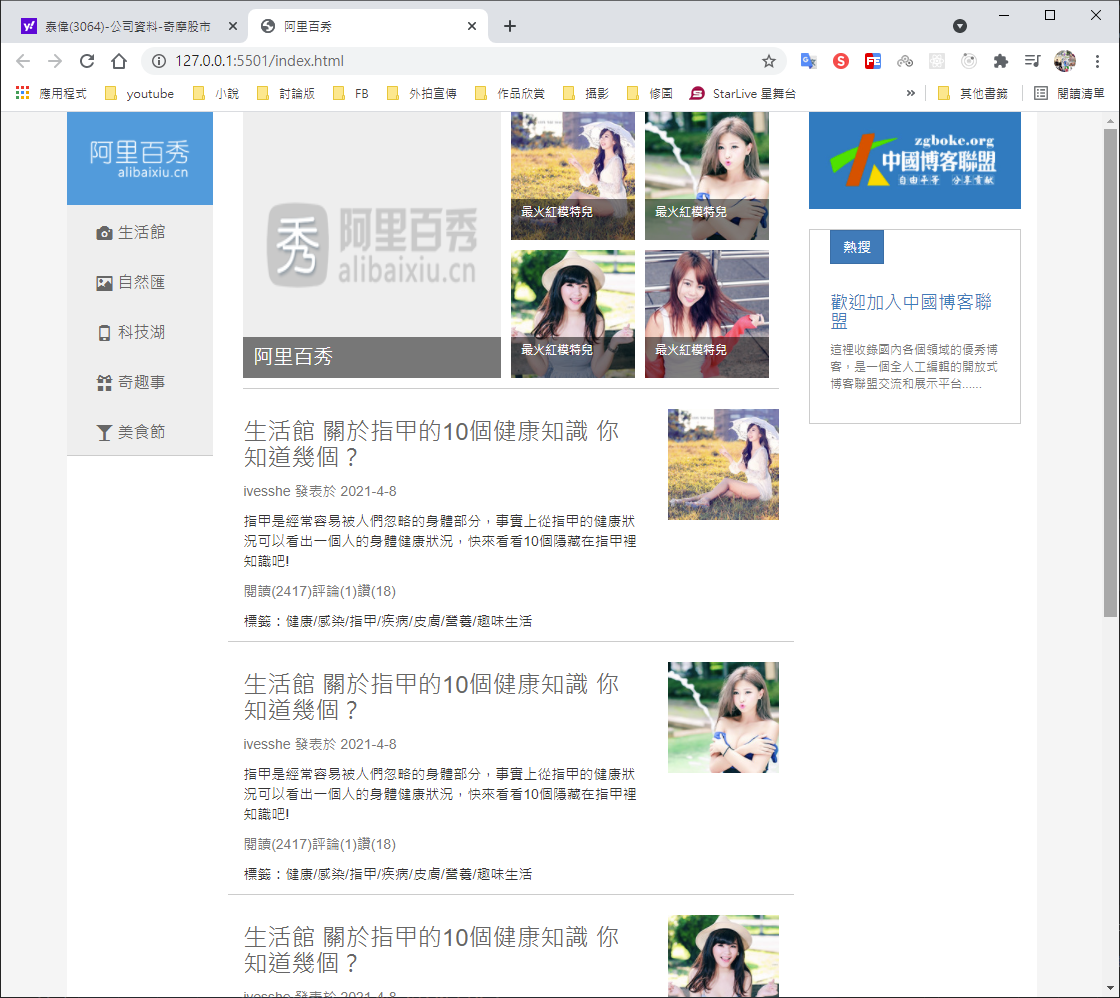Click the tab search dropdown arrow
Screen dimensions: 1120x998
click(960, 26)
